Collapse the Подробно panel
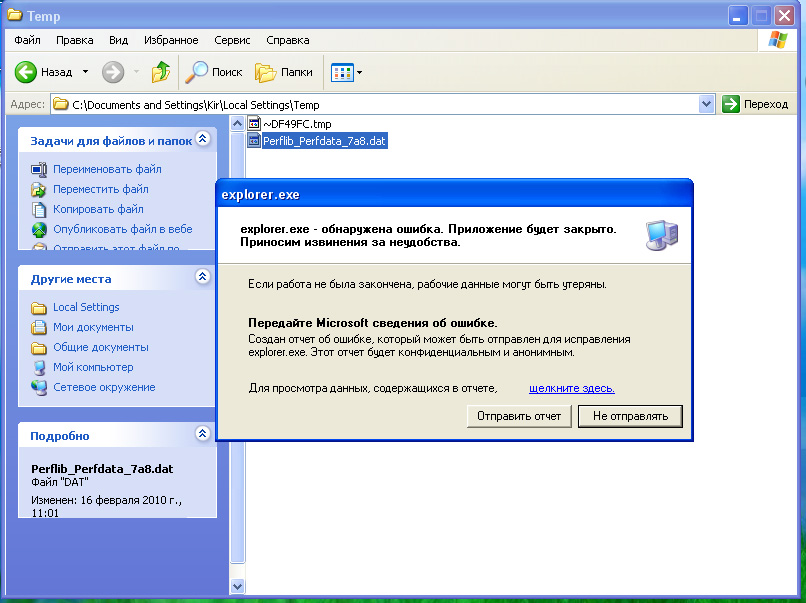The height and width of the screenshot is (603, 806). click(x=203, y=433)
